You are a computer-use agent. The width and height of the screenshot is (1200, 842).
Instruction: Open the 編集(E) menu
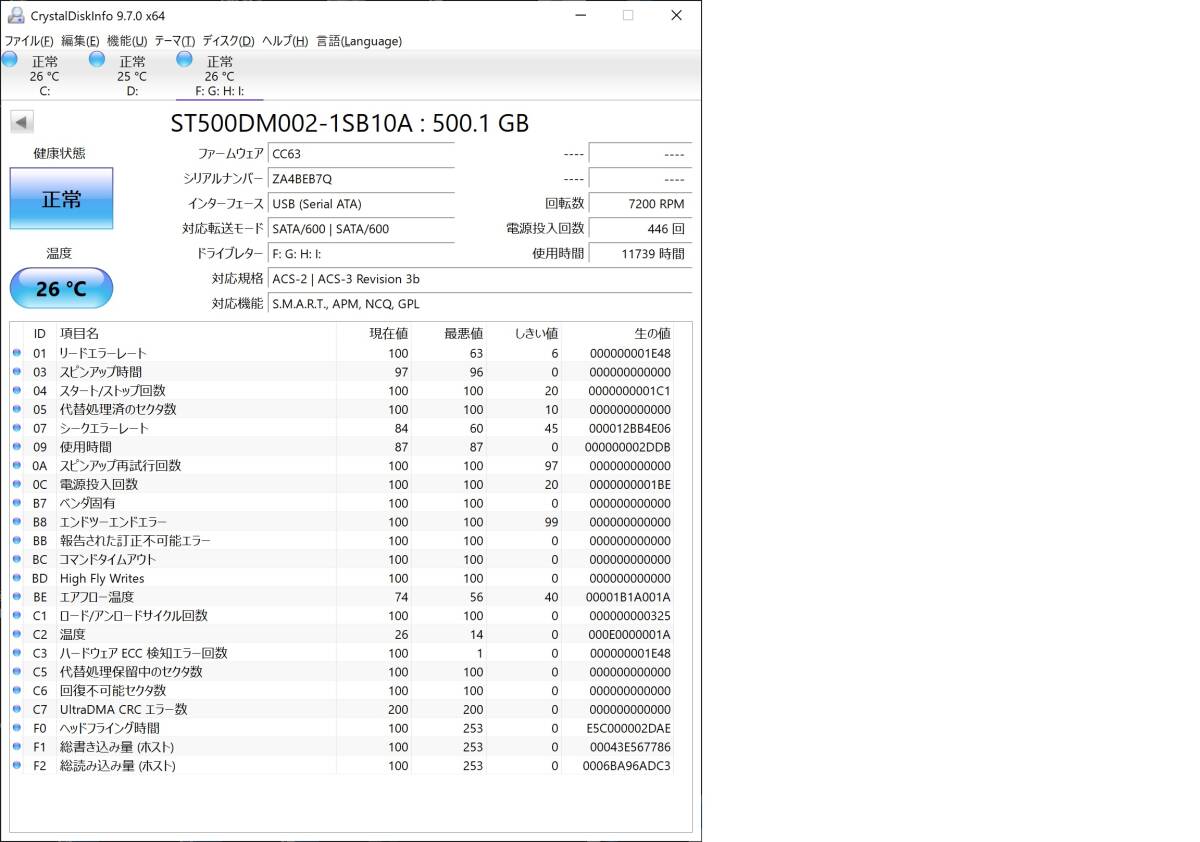point(80,41)
